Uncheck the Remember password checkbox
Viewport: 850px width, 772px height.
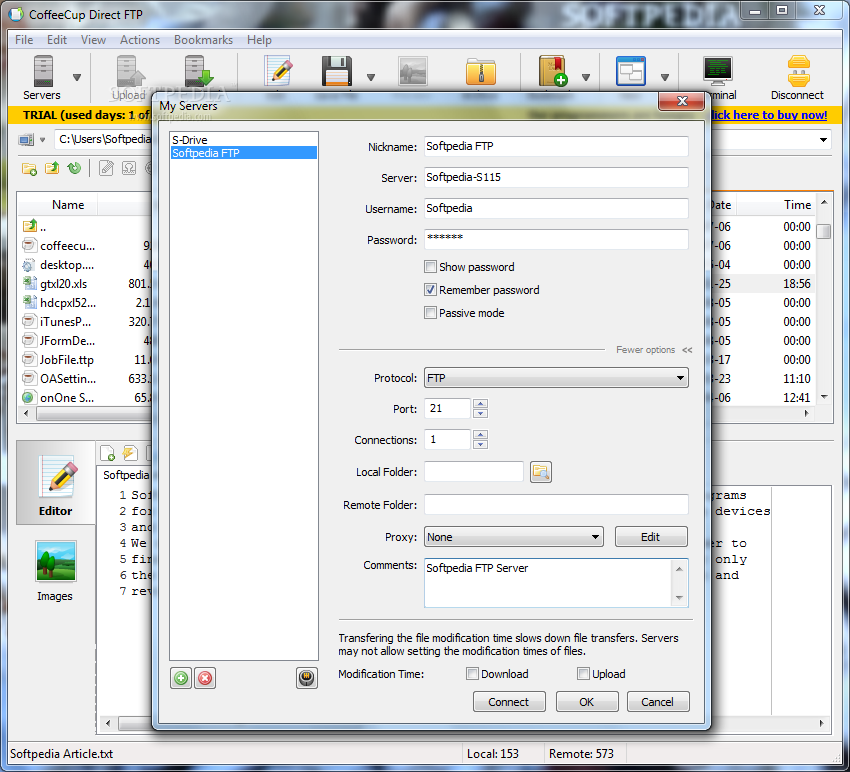pyautogui.click(x=430, y=290)
